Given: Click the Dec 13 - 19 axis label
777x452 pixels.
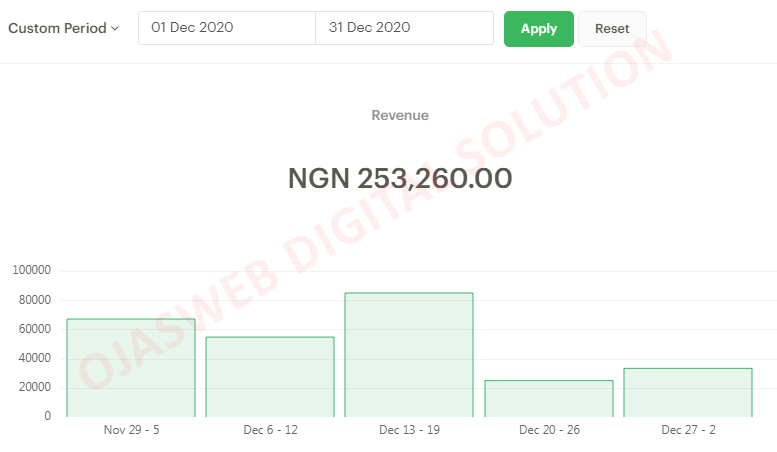Looking at the screenshot, I should tap(409, 430).
